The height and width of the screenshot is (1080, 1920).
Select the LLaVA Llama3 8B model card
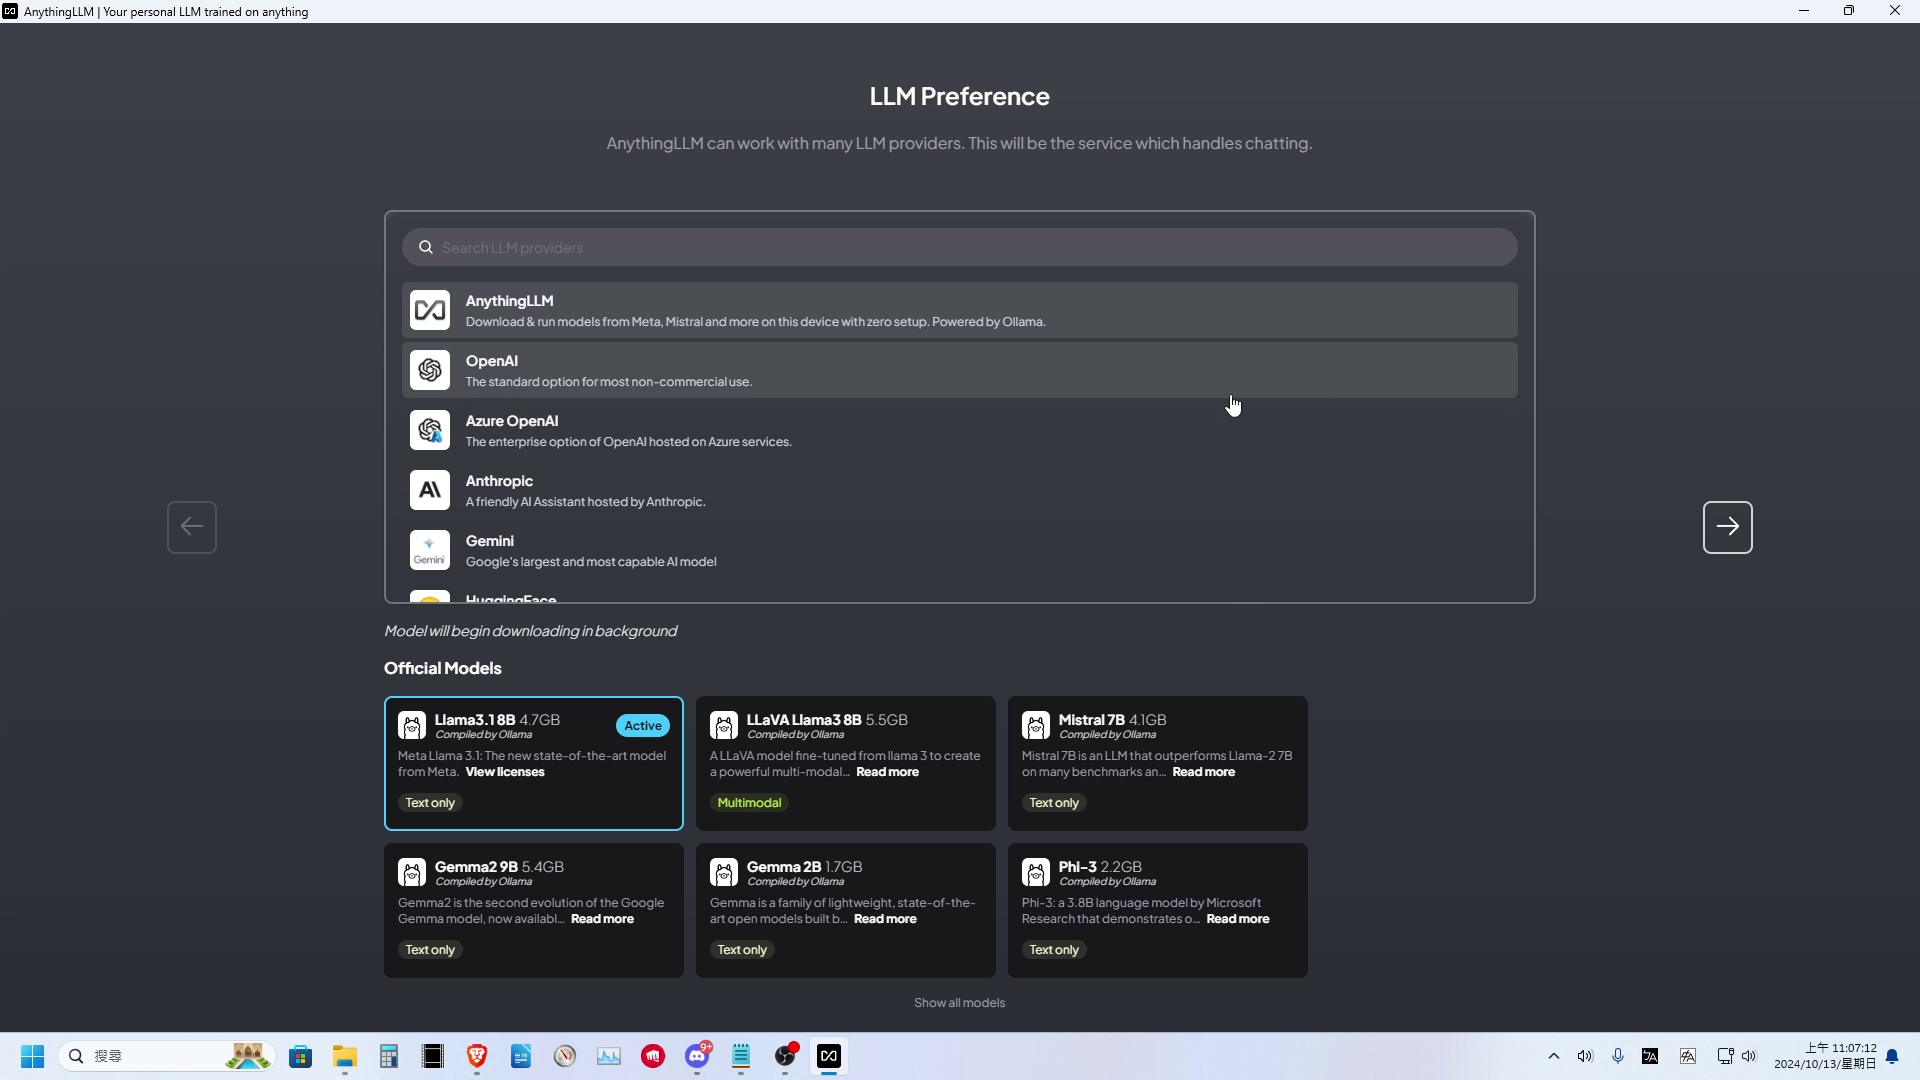coord(846,763)
